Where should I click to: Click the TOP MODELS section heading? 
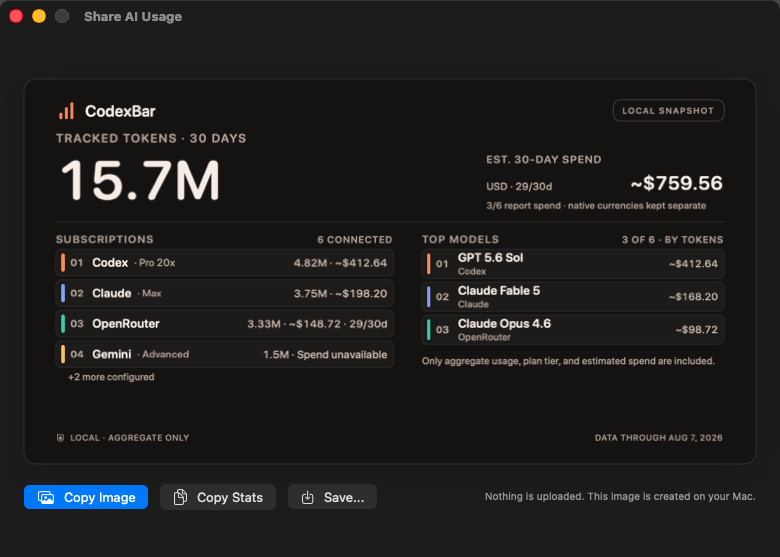coord(460,239)
